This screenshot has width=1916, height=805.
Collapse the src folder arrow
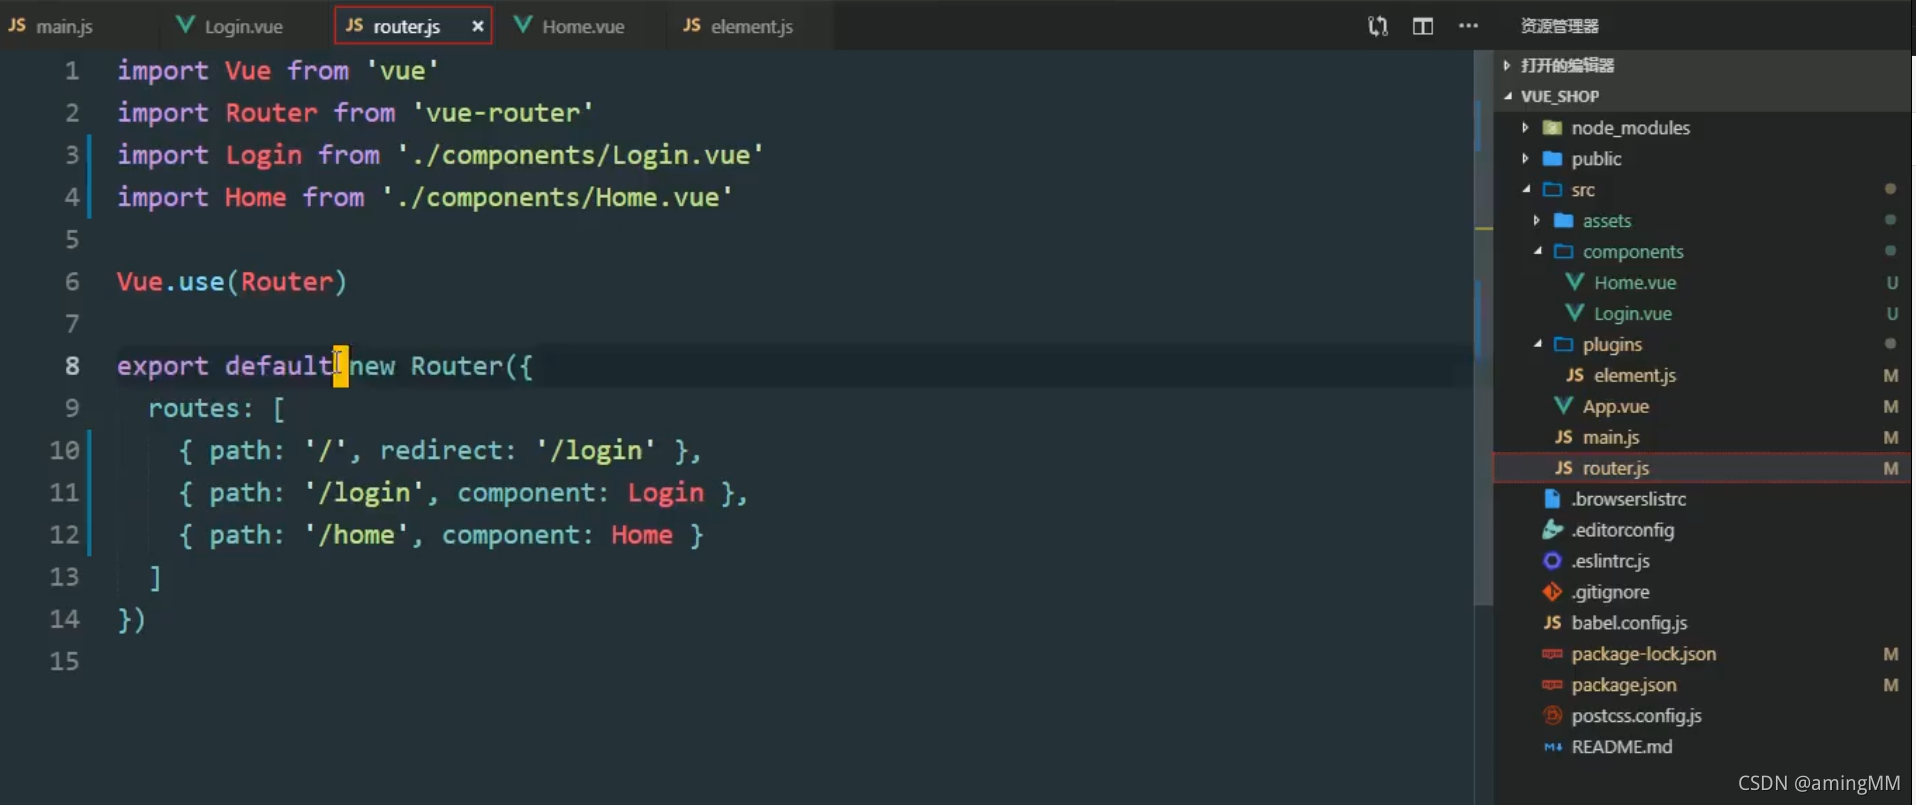click(1526, 189)
